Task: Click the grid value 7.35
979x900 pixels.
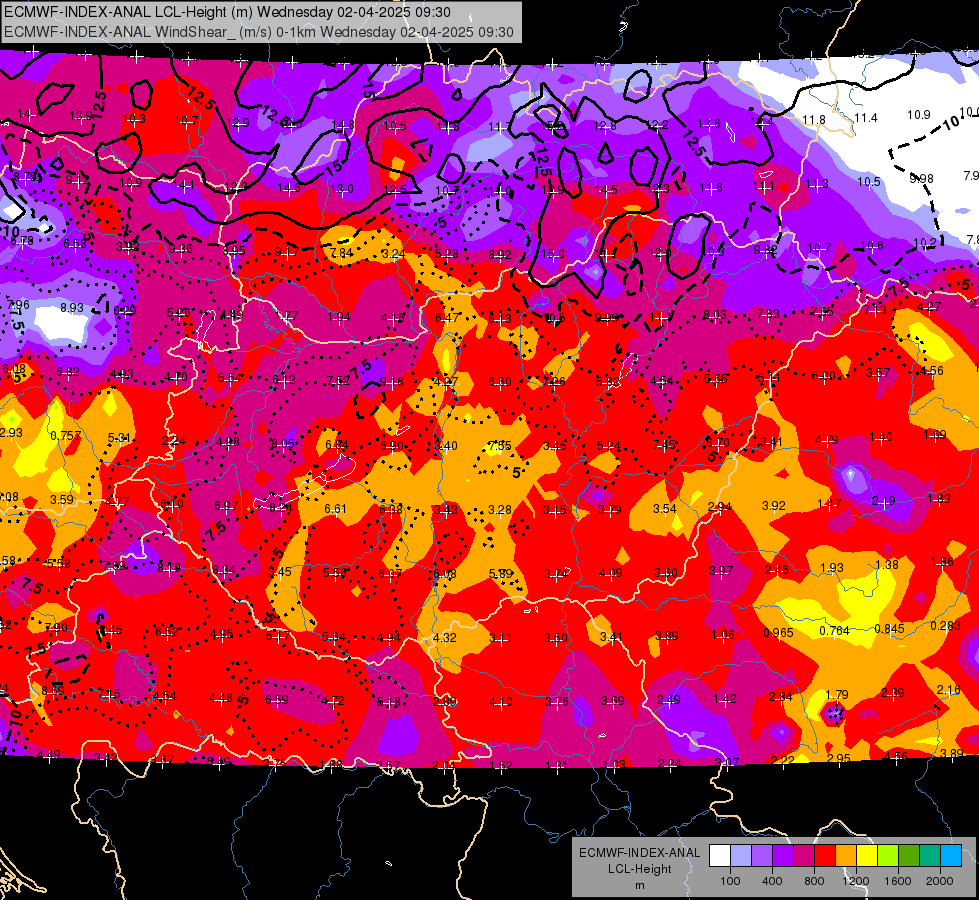Action: point(499,445)
